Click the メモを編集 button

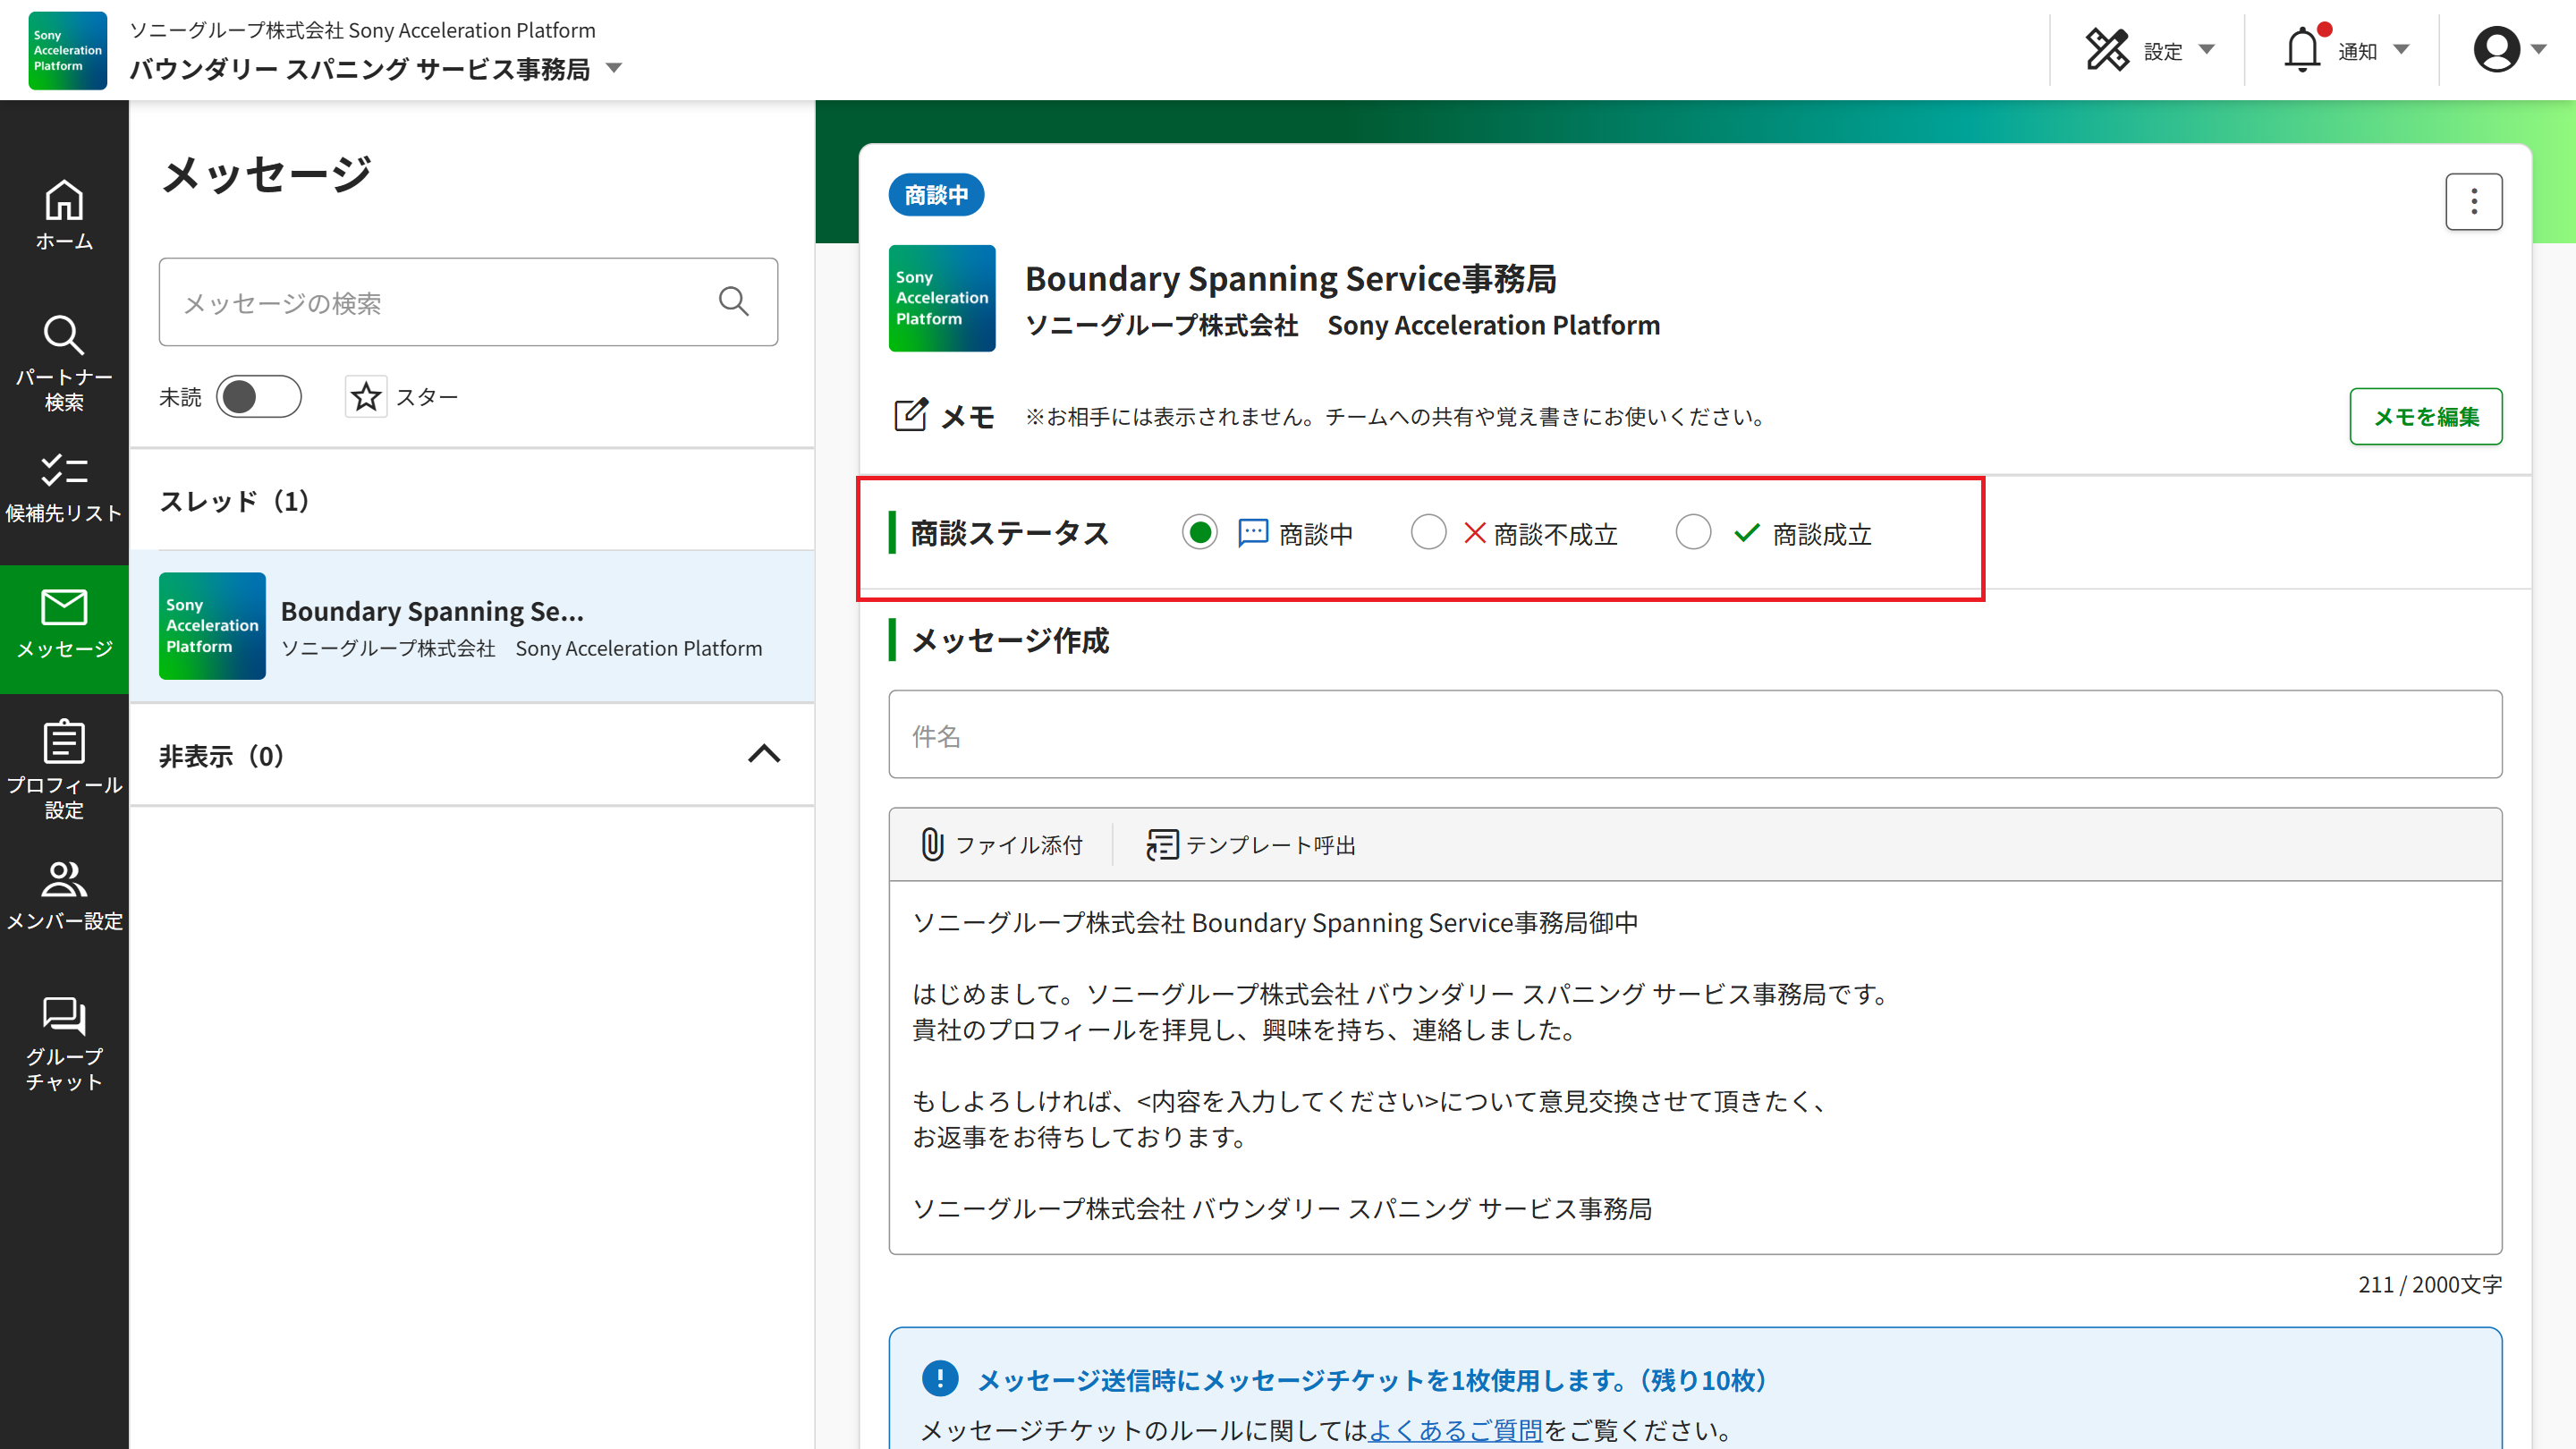tap(2425, 416)
